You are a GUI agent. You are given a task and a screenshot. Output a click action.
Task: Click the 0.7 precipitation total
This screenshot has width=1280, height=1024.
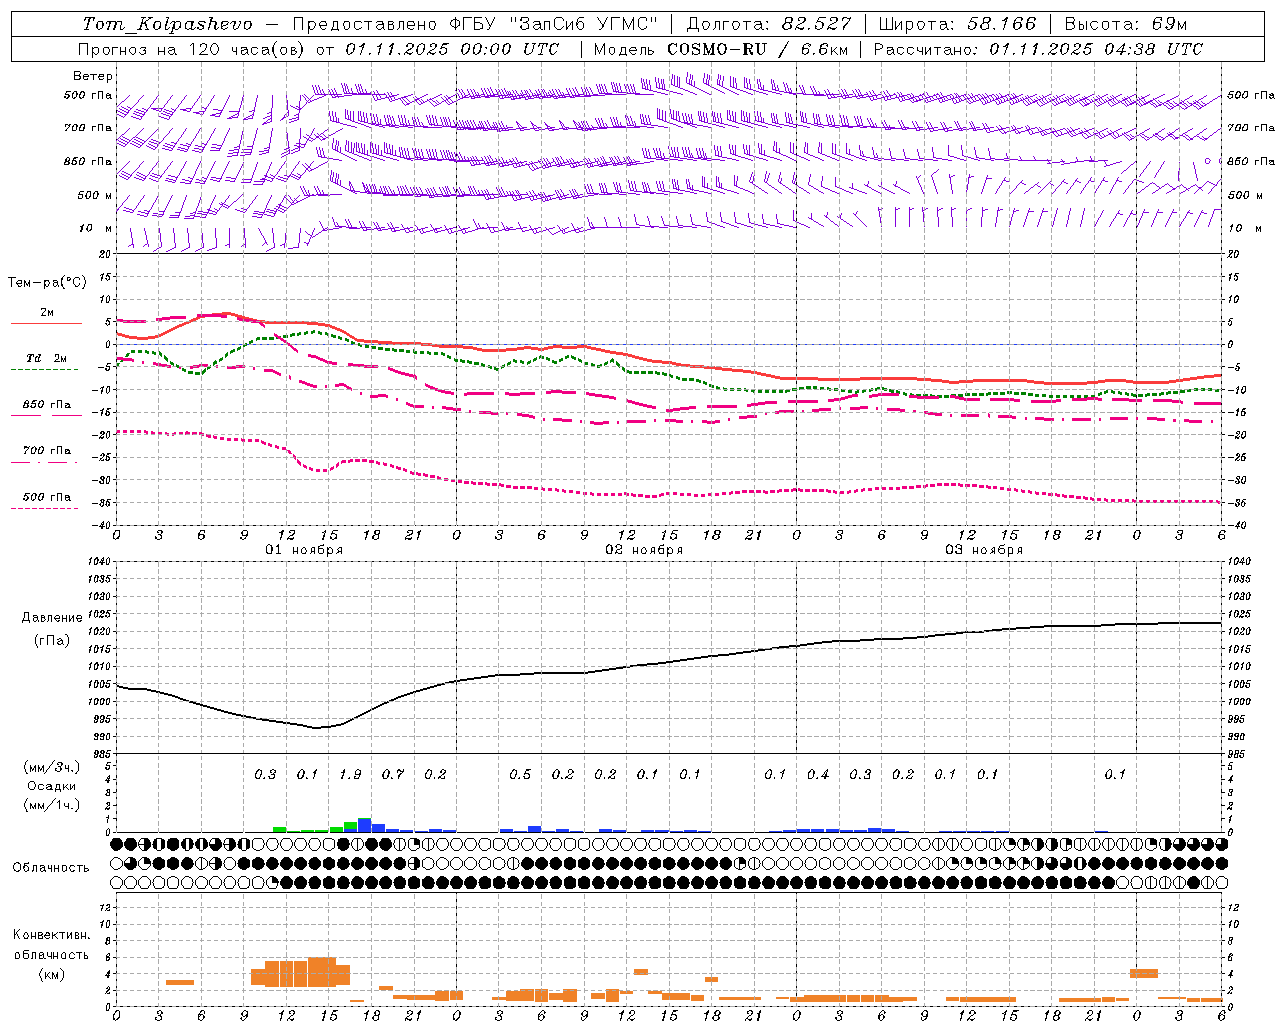click(393, 775)
